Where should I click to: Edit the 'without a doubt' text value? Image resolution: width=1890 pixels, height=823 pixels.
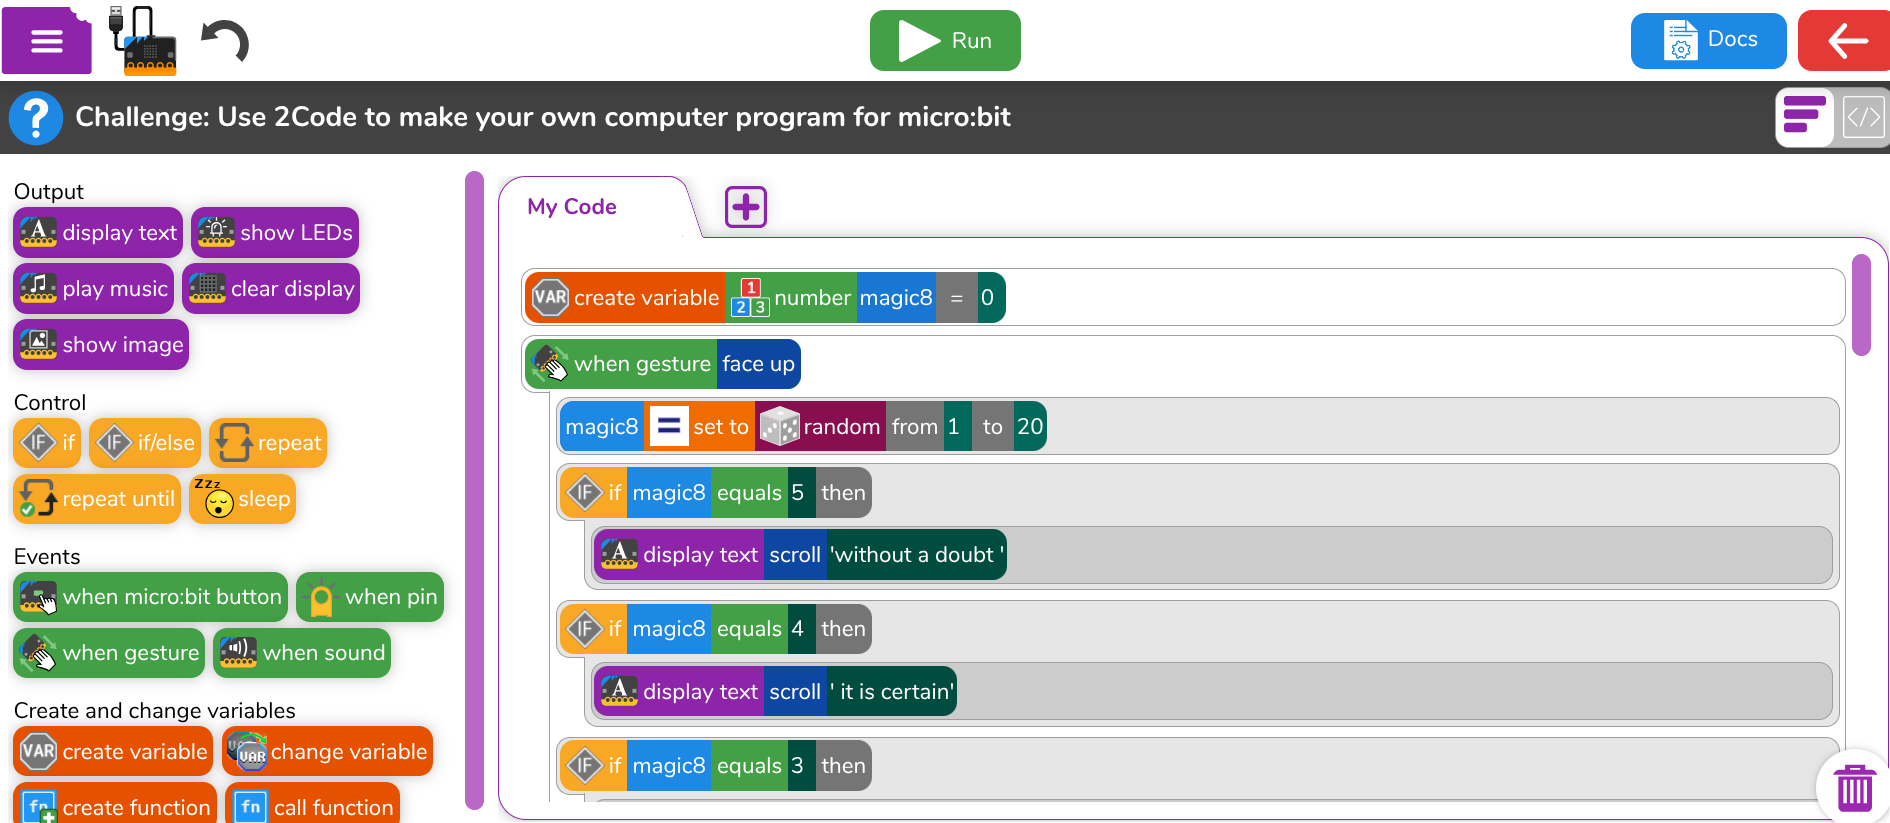tap(916, 555)
